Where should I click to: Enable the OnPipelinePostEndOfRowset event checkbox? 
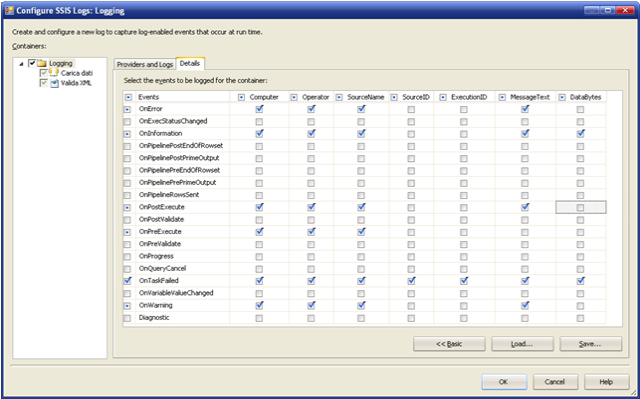click(x=127, y=146)
